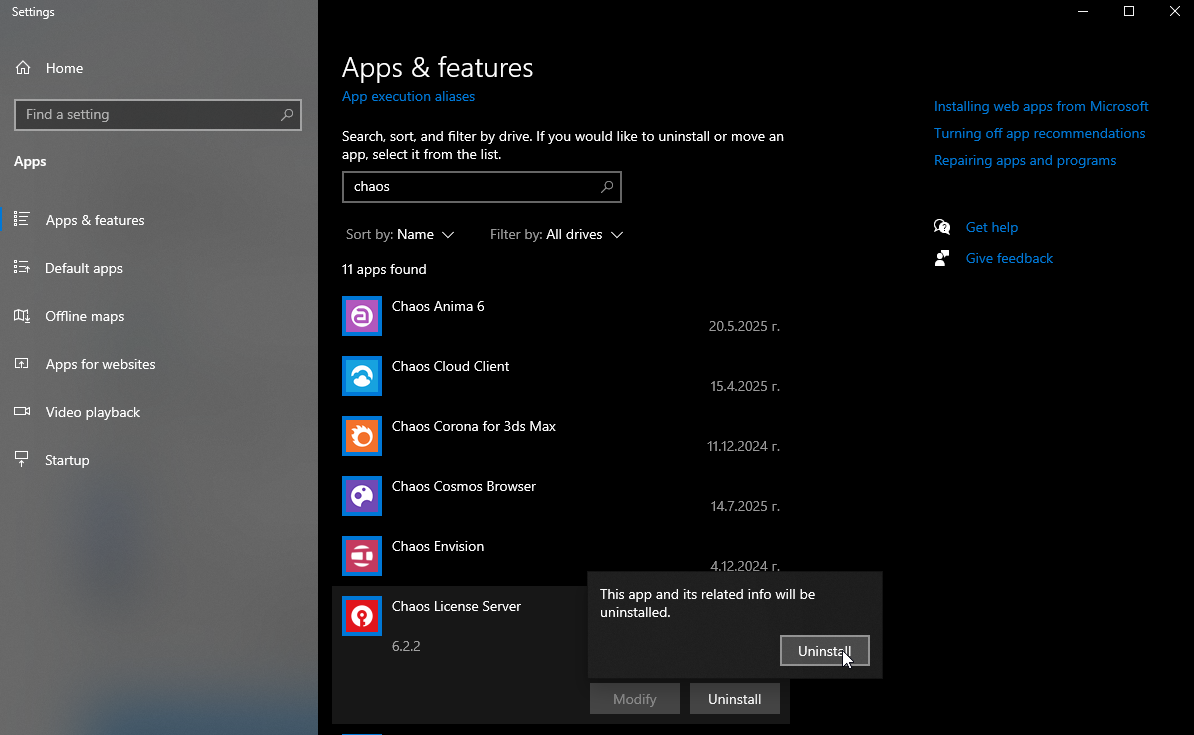Image resolution: width=1194 pixels, height=735 pixels.
Task: Open Repairing apps and programs link
Action: click(x=1025, y=161)
